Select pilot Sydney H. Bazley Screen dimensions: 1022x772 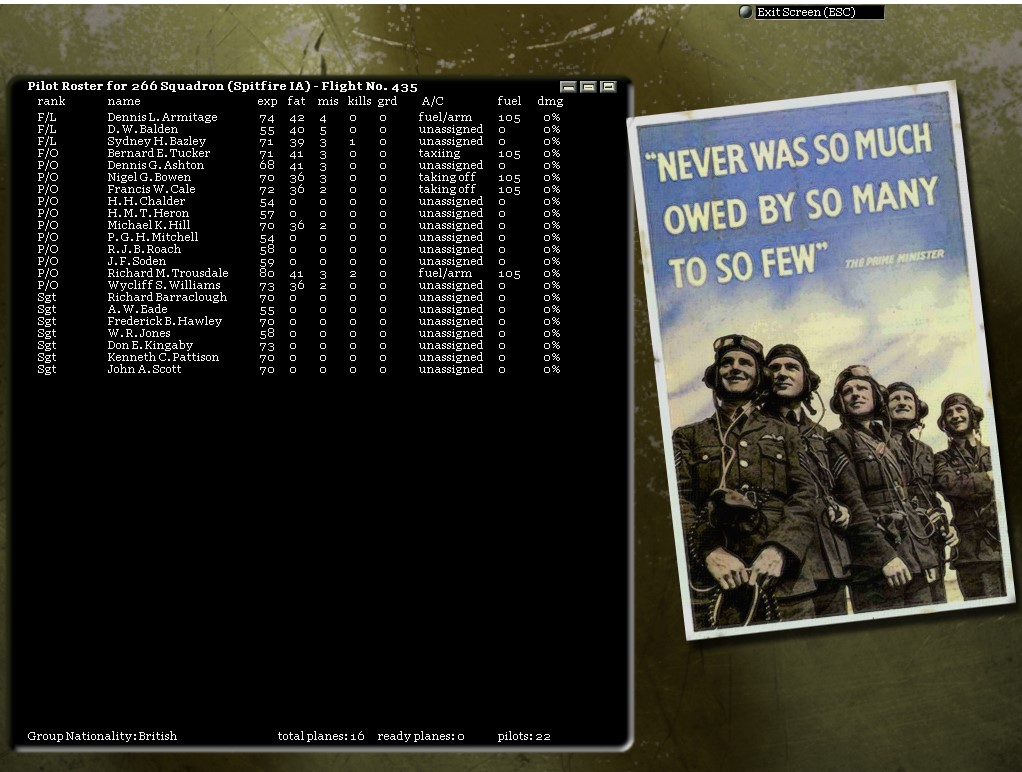[156, 141]
